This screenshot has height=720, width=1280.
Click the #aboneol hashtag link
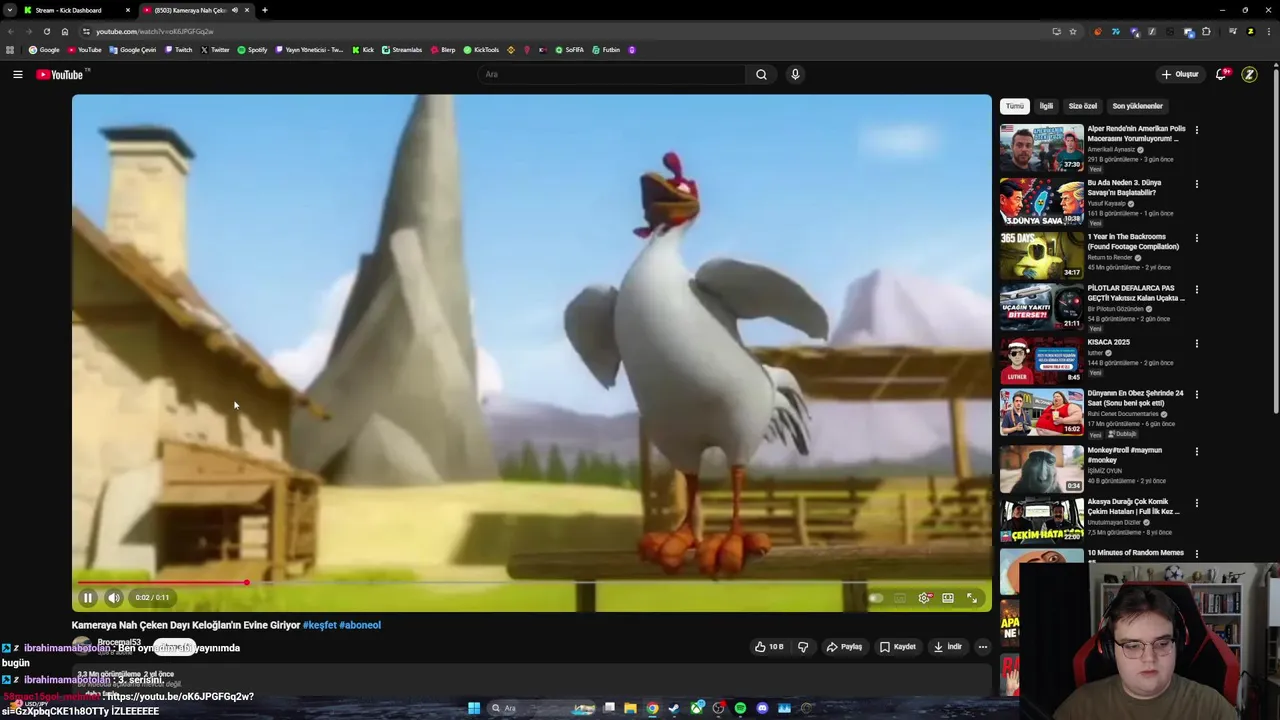360,625
